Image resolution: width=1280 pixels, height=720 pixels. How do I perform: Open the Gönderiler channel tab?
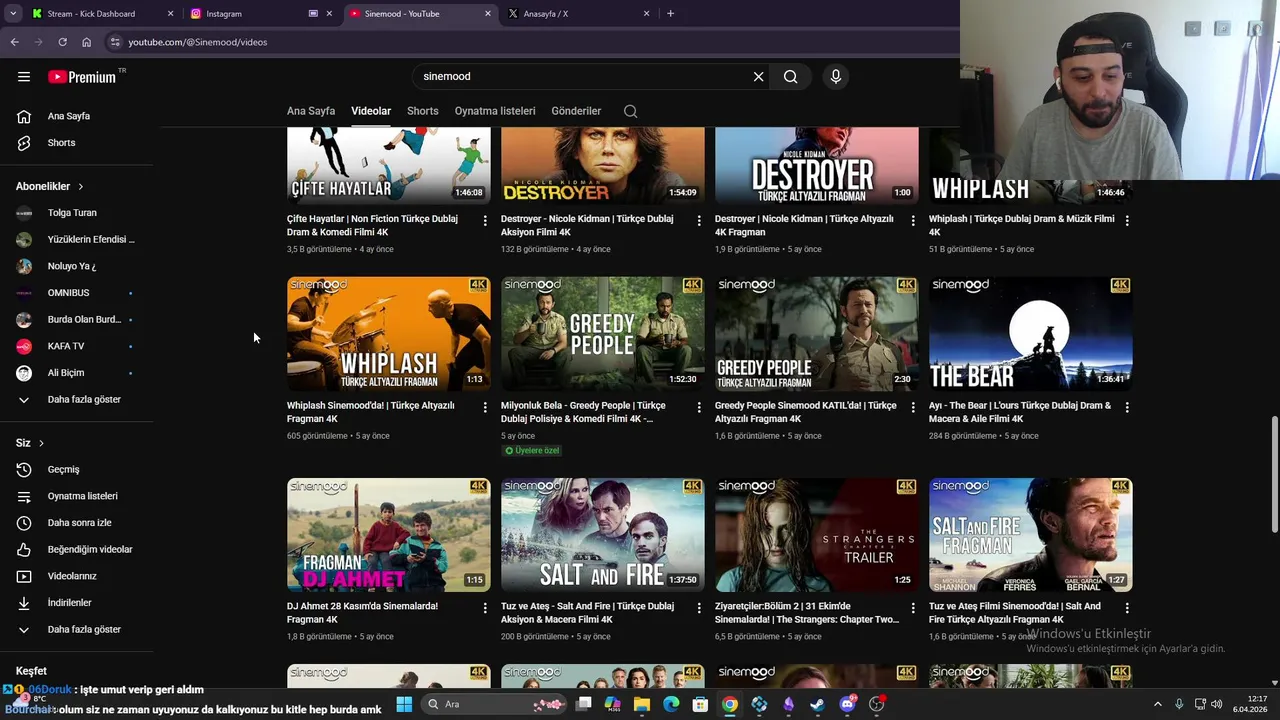[x=576, y=111]
